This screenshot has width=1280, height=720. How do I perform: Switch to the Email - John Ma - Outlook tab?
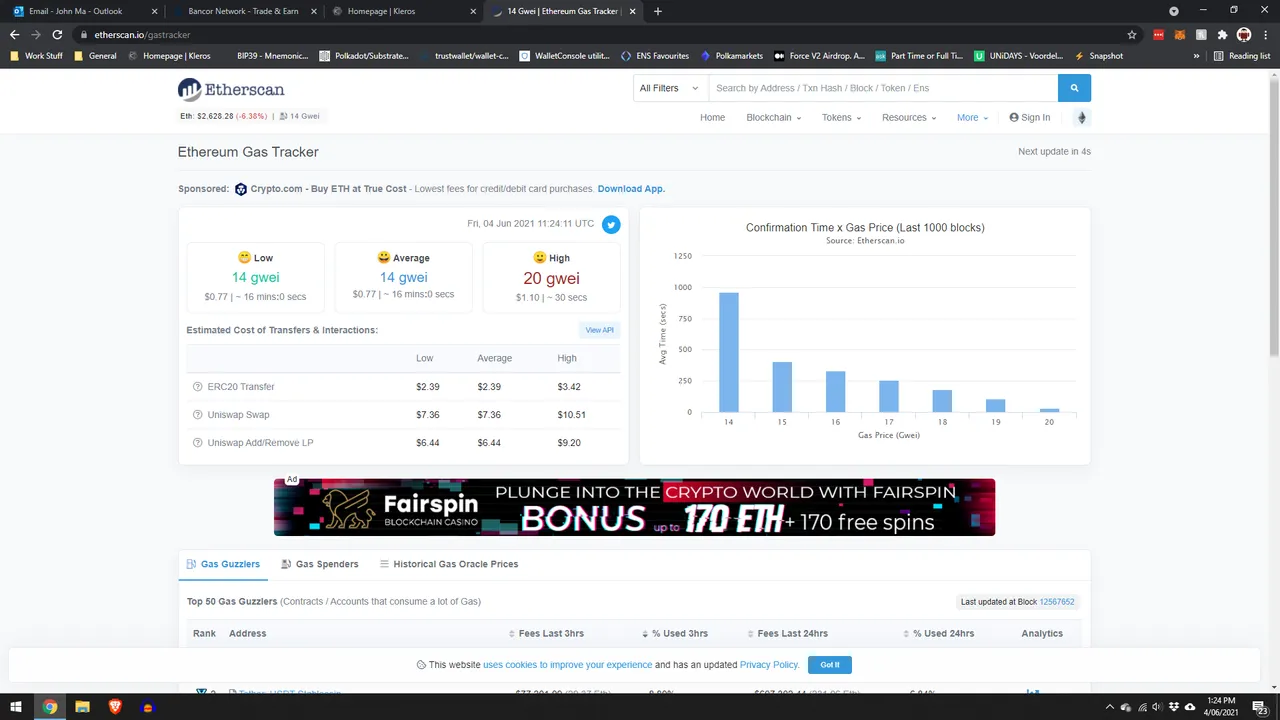(x=84, y=11)
